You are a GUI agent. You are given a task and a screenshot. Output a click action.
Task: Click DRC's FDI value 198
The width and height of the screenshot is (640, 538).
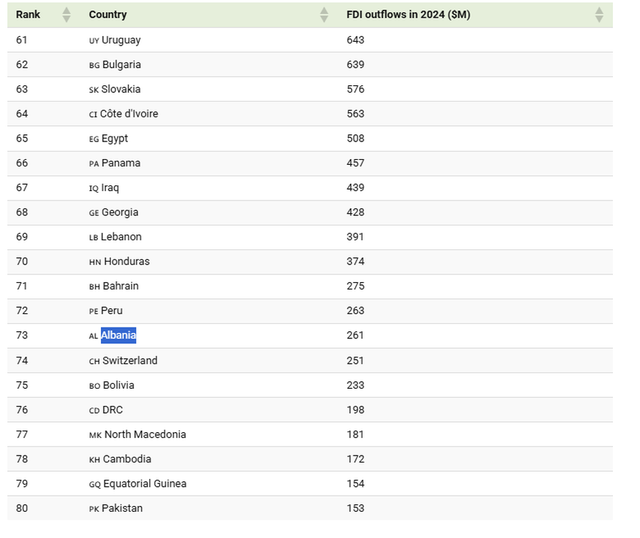(355, 410)
